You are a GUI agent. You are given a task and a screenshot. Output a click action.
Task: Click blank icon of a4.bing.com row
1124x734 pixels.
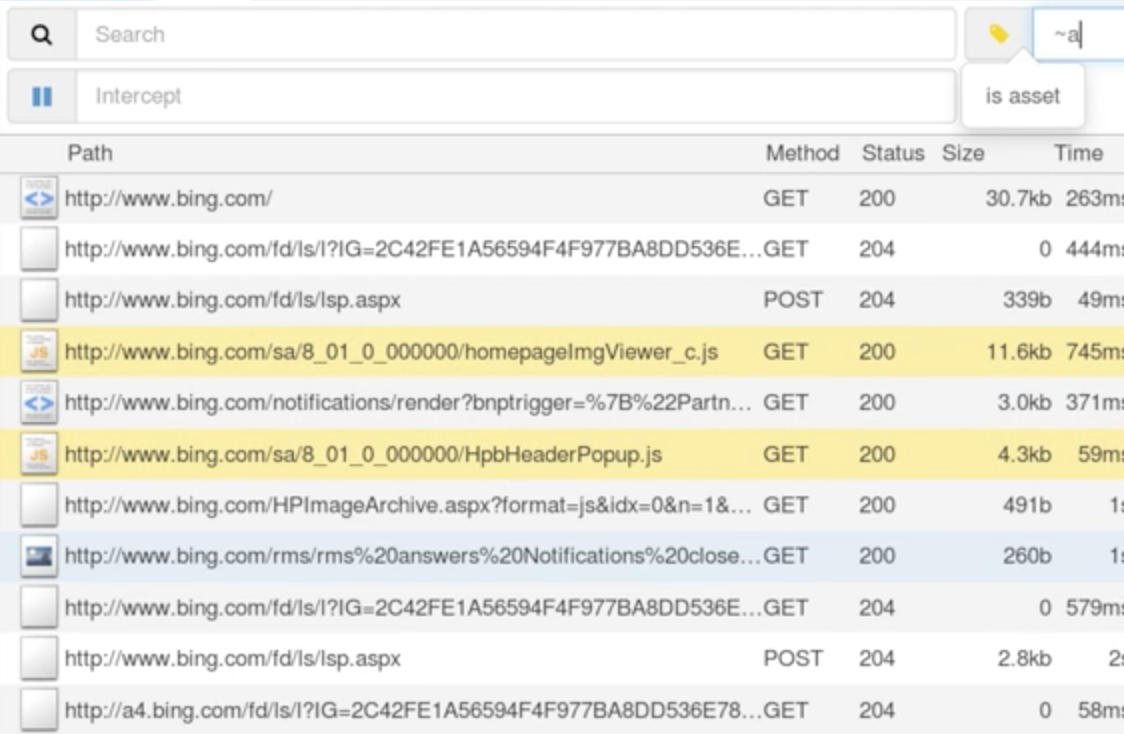point(39,710)
